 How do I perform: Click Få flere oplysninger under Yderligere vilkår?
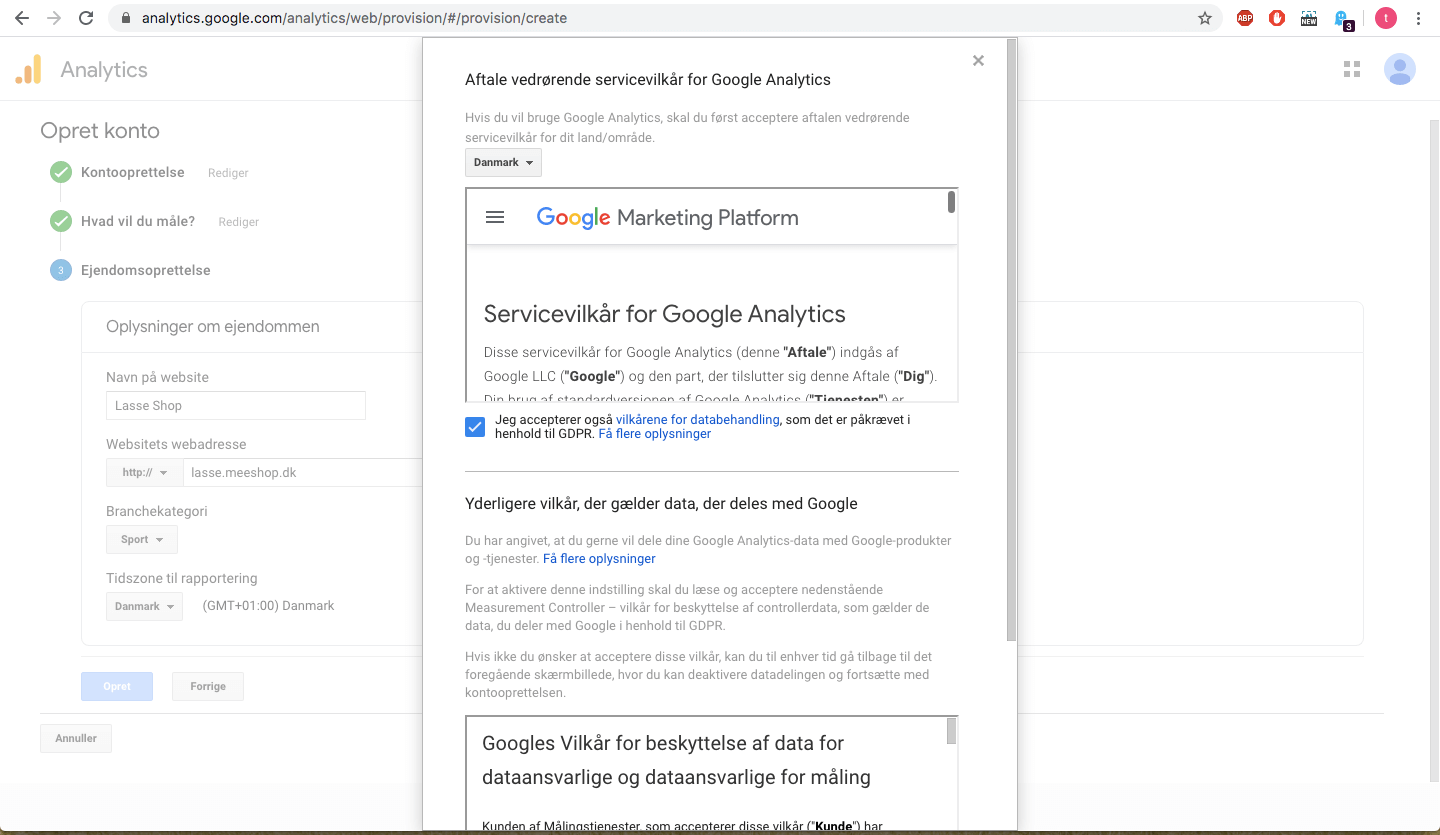[599, 559]
